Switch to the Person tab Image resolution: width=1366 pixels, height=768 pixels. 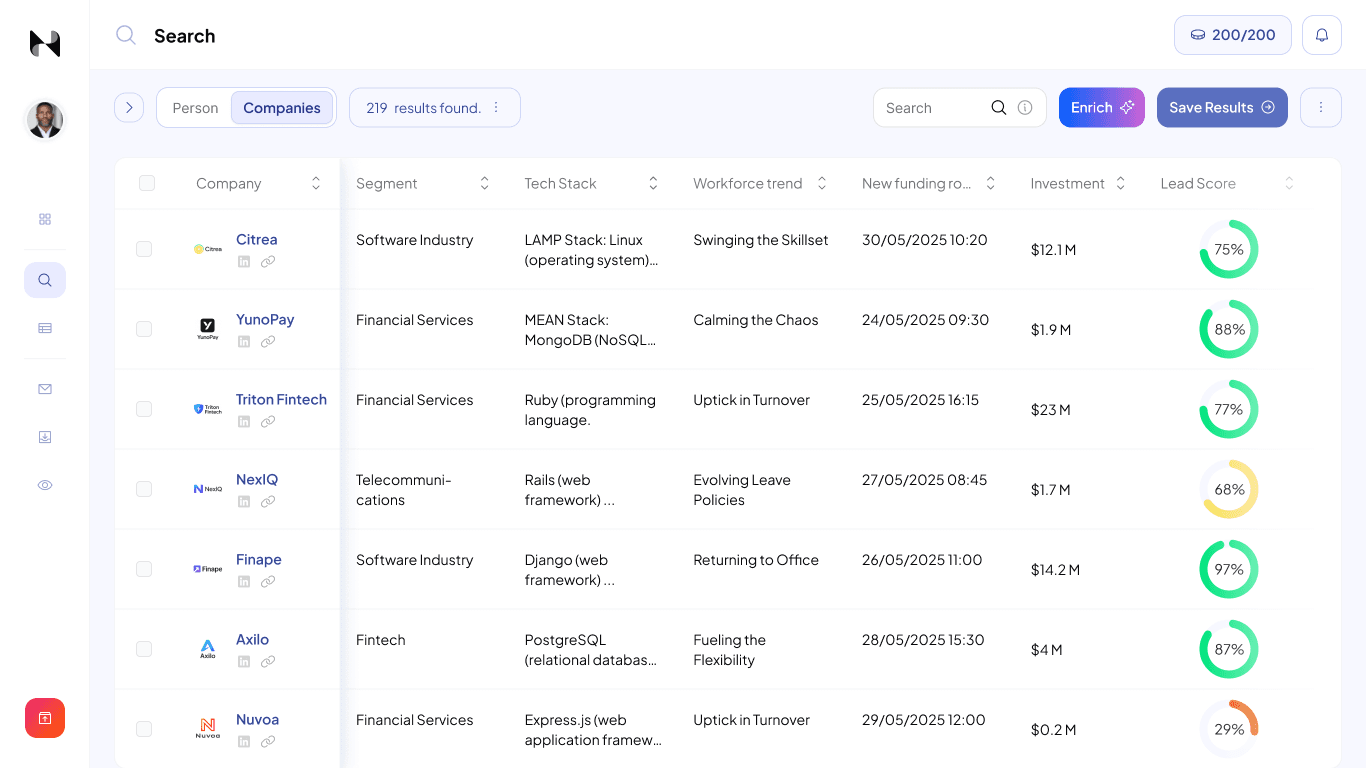tap(195, 108)
